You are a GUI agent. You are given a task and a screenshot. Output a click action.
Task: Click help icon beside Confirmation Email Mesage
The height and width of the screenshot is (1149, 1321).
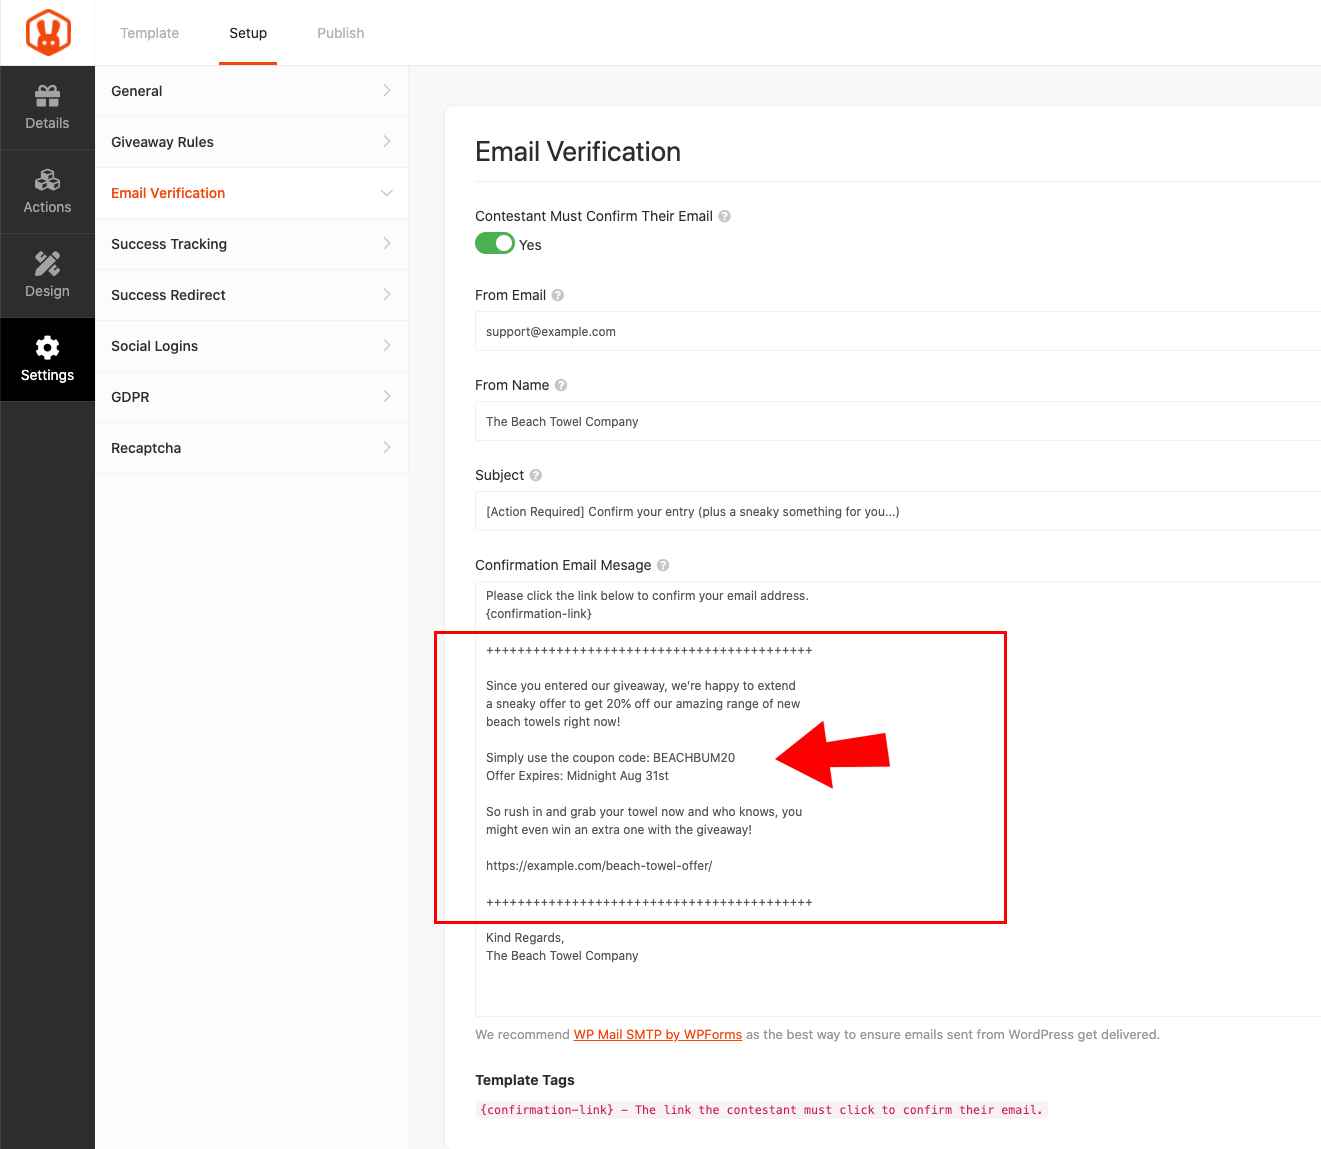click(663, 565)
